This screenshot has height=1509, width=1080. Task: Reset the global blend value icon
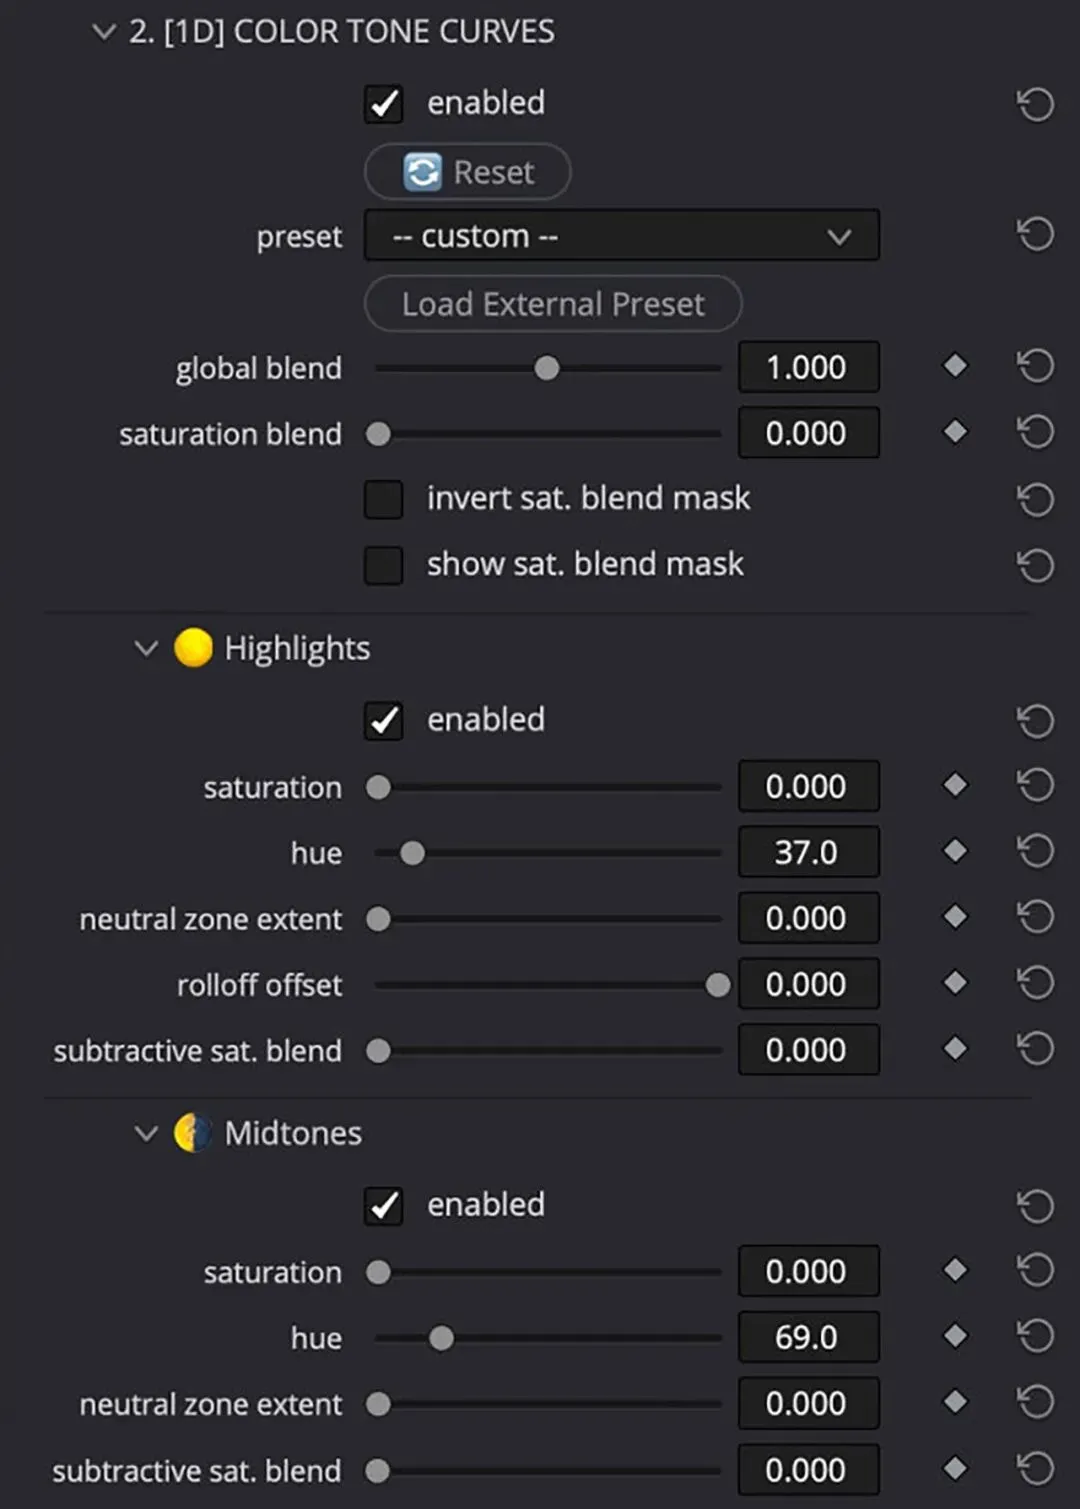coord(1035,367)
